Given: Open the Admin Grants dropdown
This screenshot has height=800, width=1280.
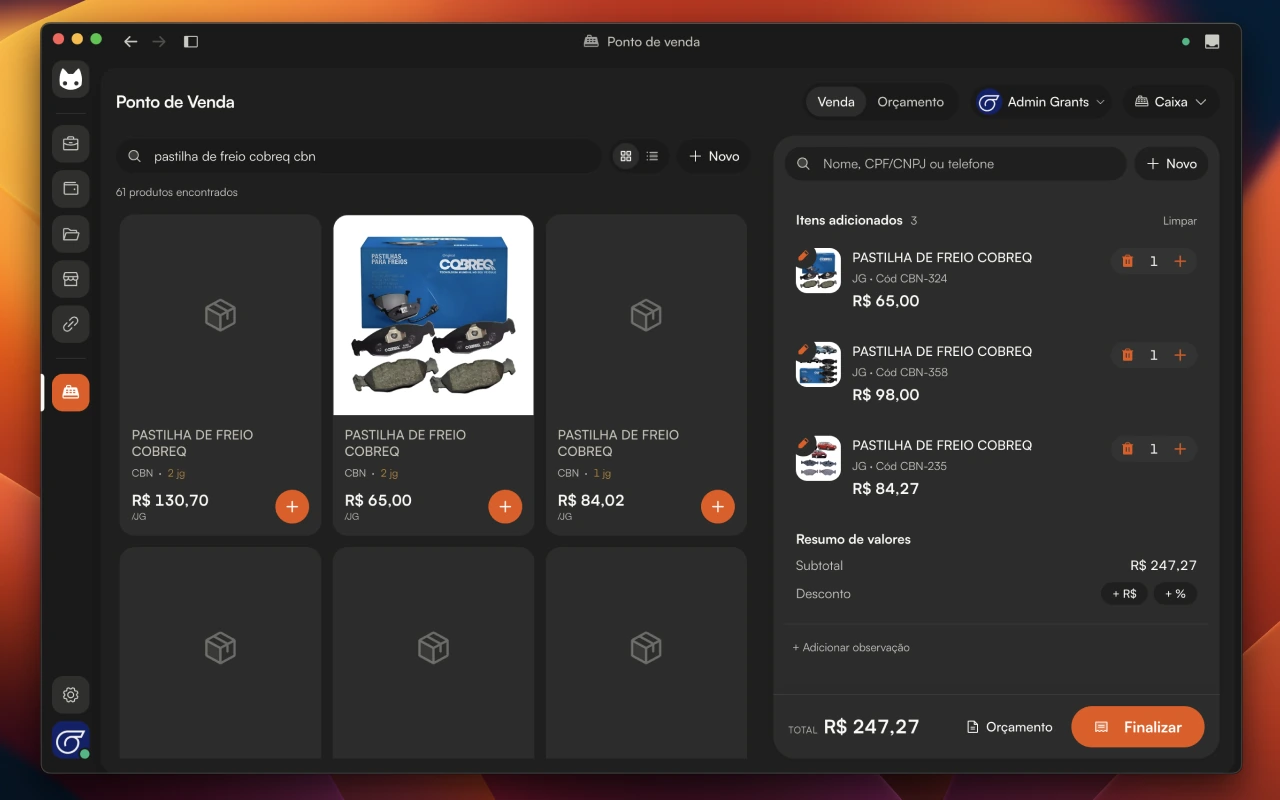Looking at the screenshot, I should tap(1041, 102).
